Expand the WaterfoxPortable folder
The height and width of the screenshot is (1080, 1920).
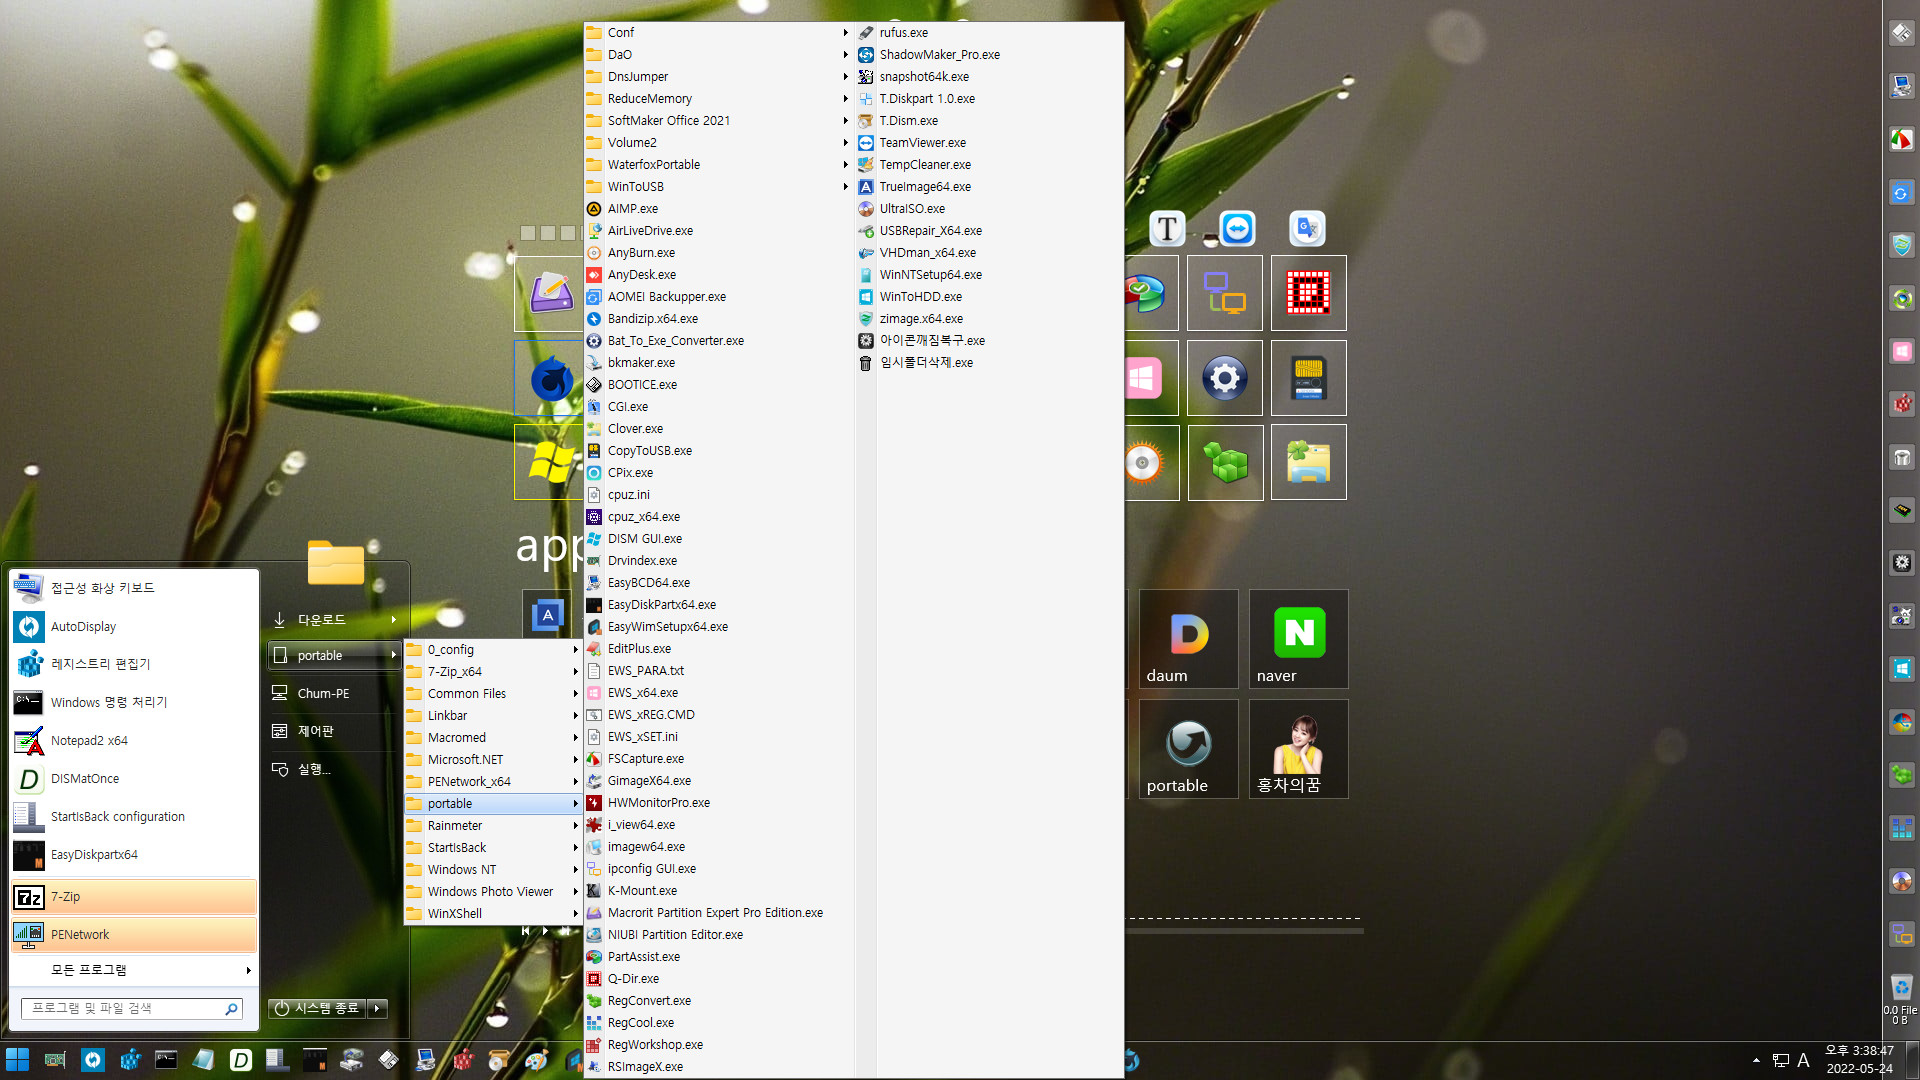coord(718,164)
